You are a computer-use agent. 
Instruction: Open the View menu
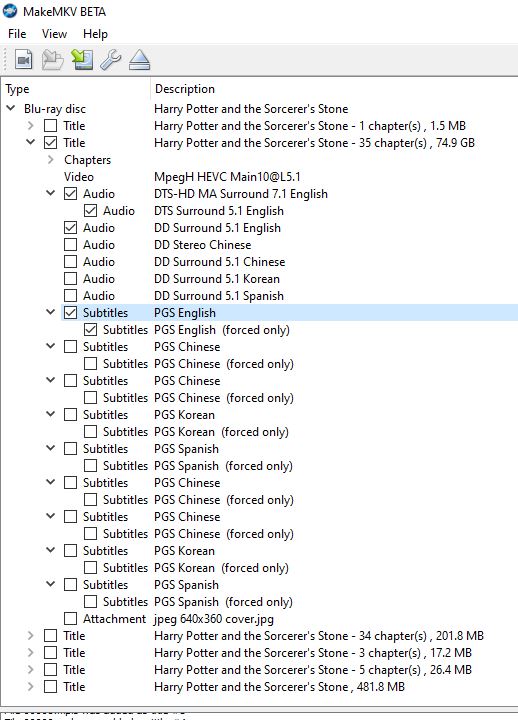point(54,34)
